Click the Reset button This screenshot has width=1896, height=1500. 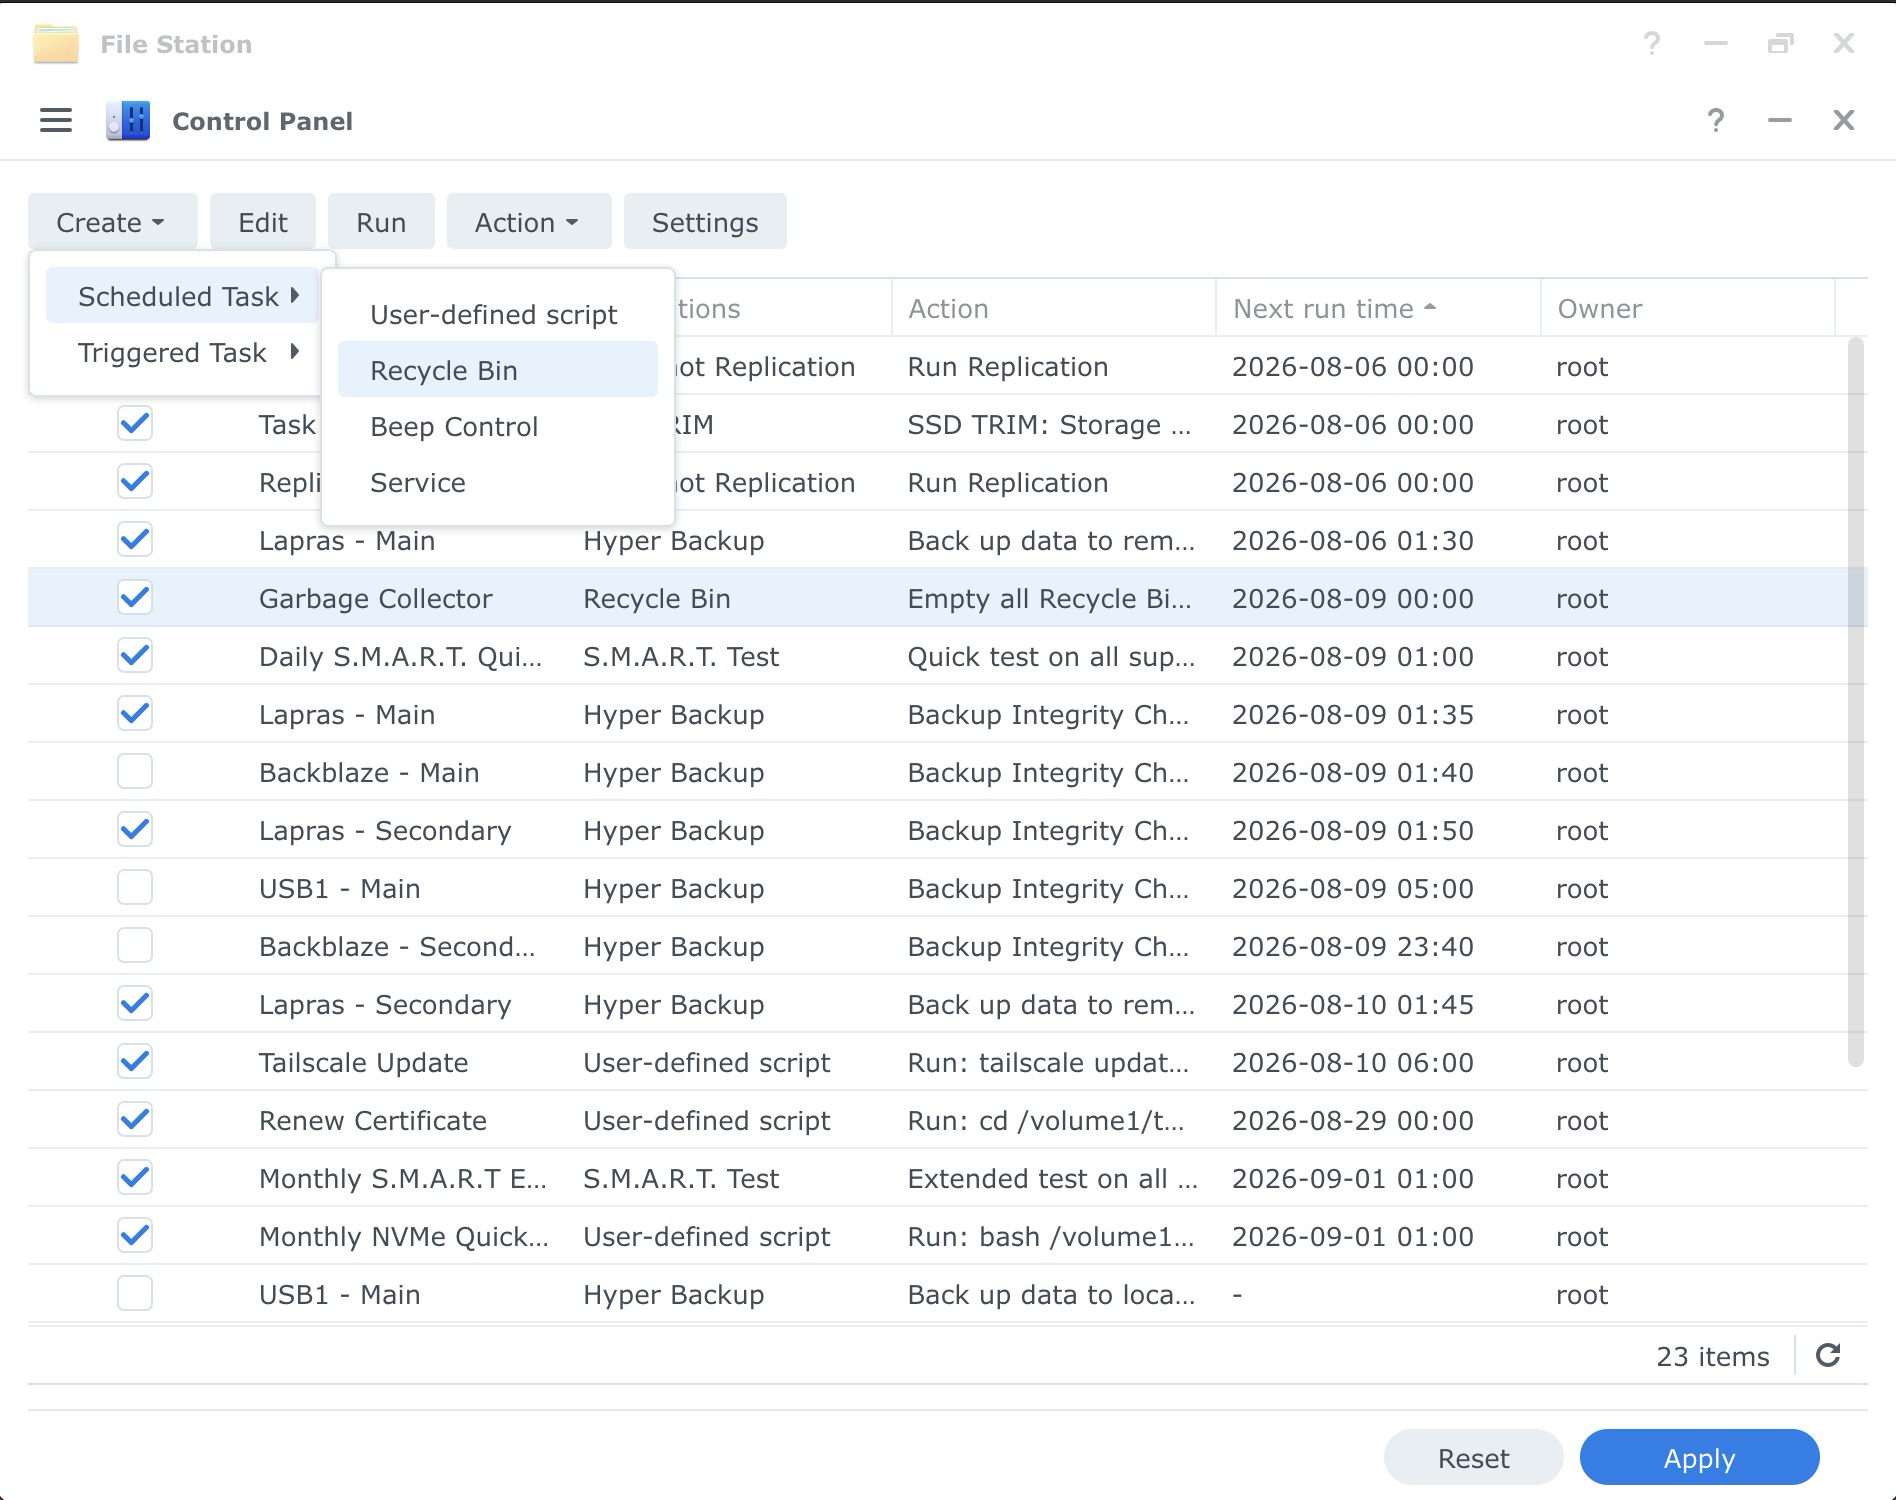(1473, 1458)
